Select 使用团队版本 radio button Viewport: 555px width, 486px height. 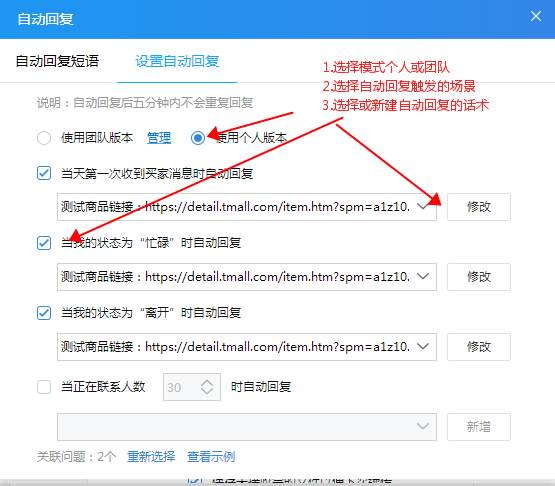(44, 138)
